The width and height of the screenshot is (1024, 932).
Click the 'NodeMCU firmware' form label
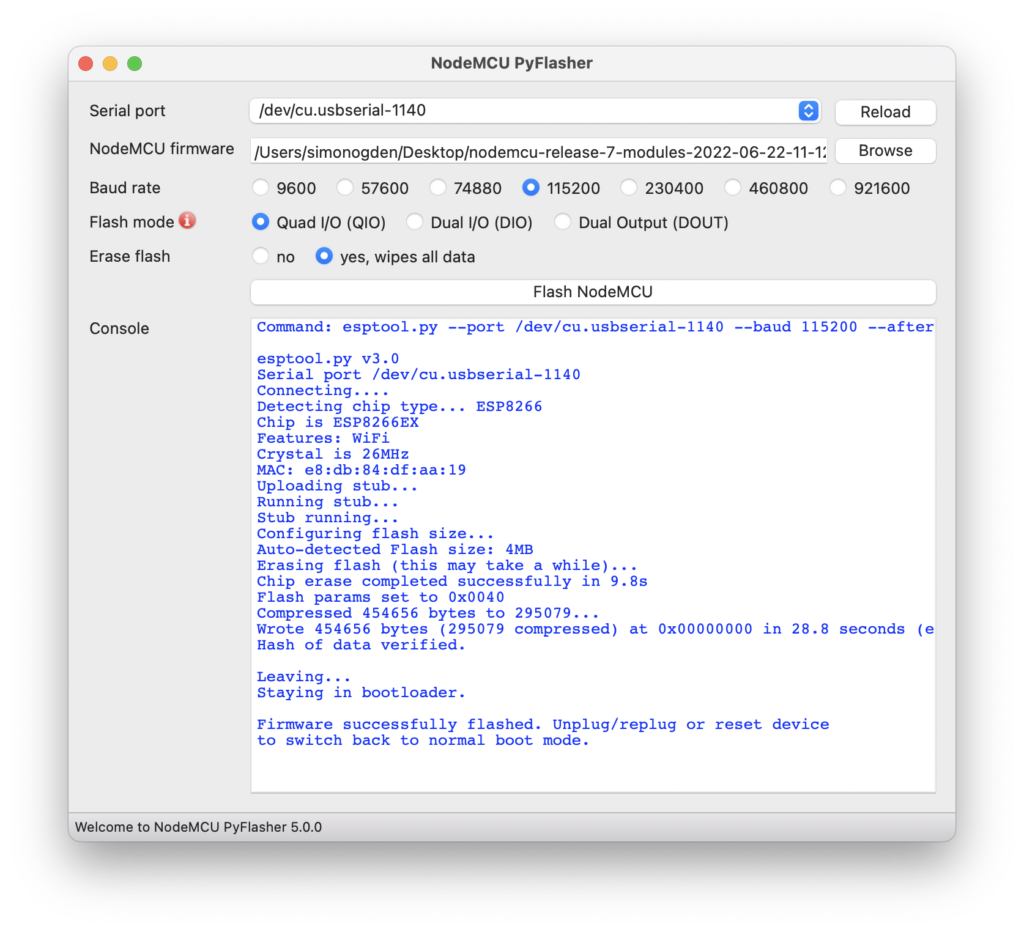(x=162, y=149)
